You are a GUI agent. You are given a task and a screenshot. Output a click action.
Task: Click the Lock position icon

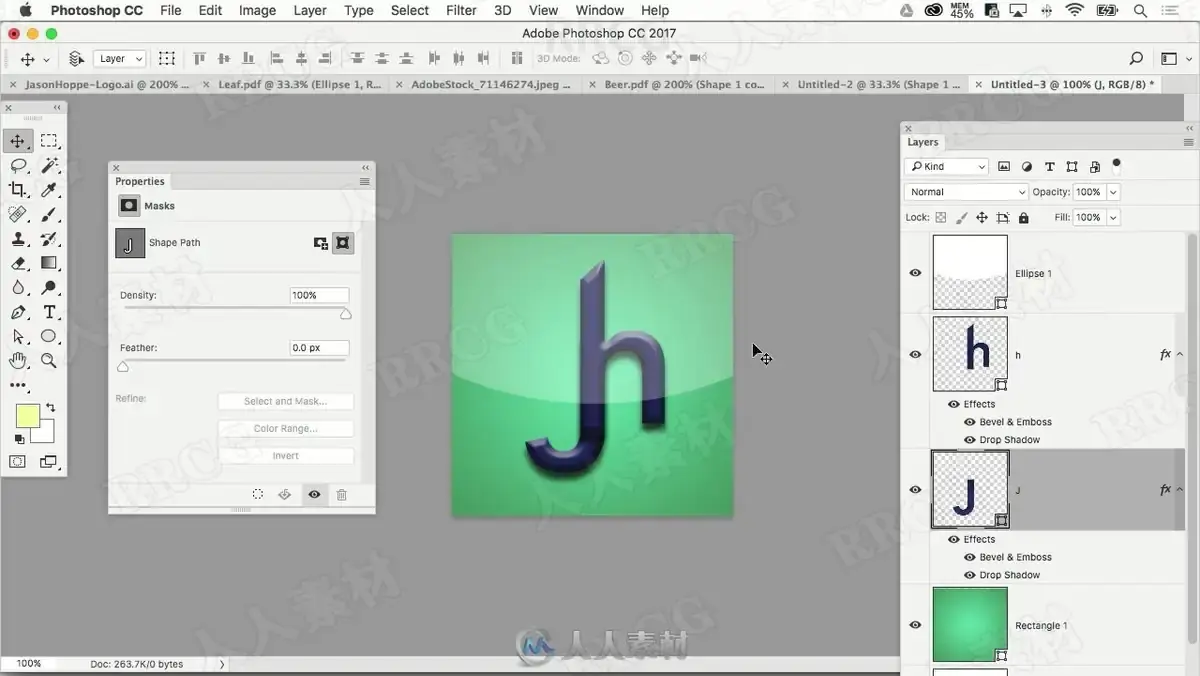tap(982, 217)
